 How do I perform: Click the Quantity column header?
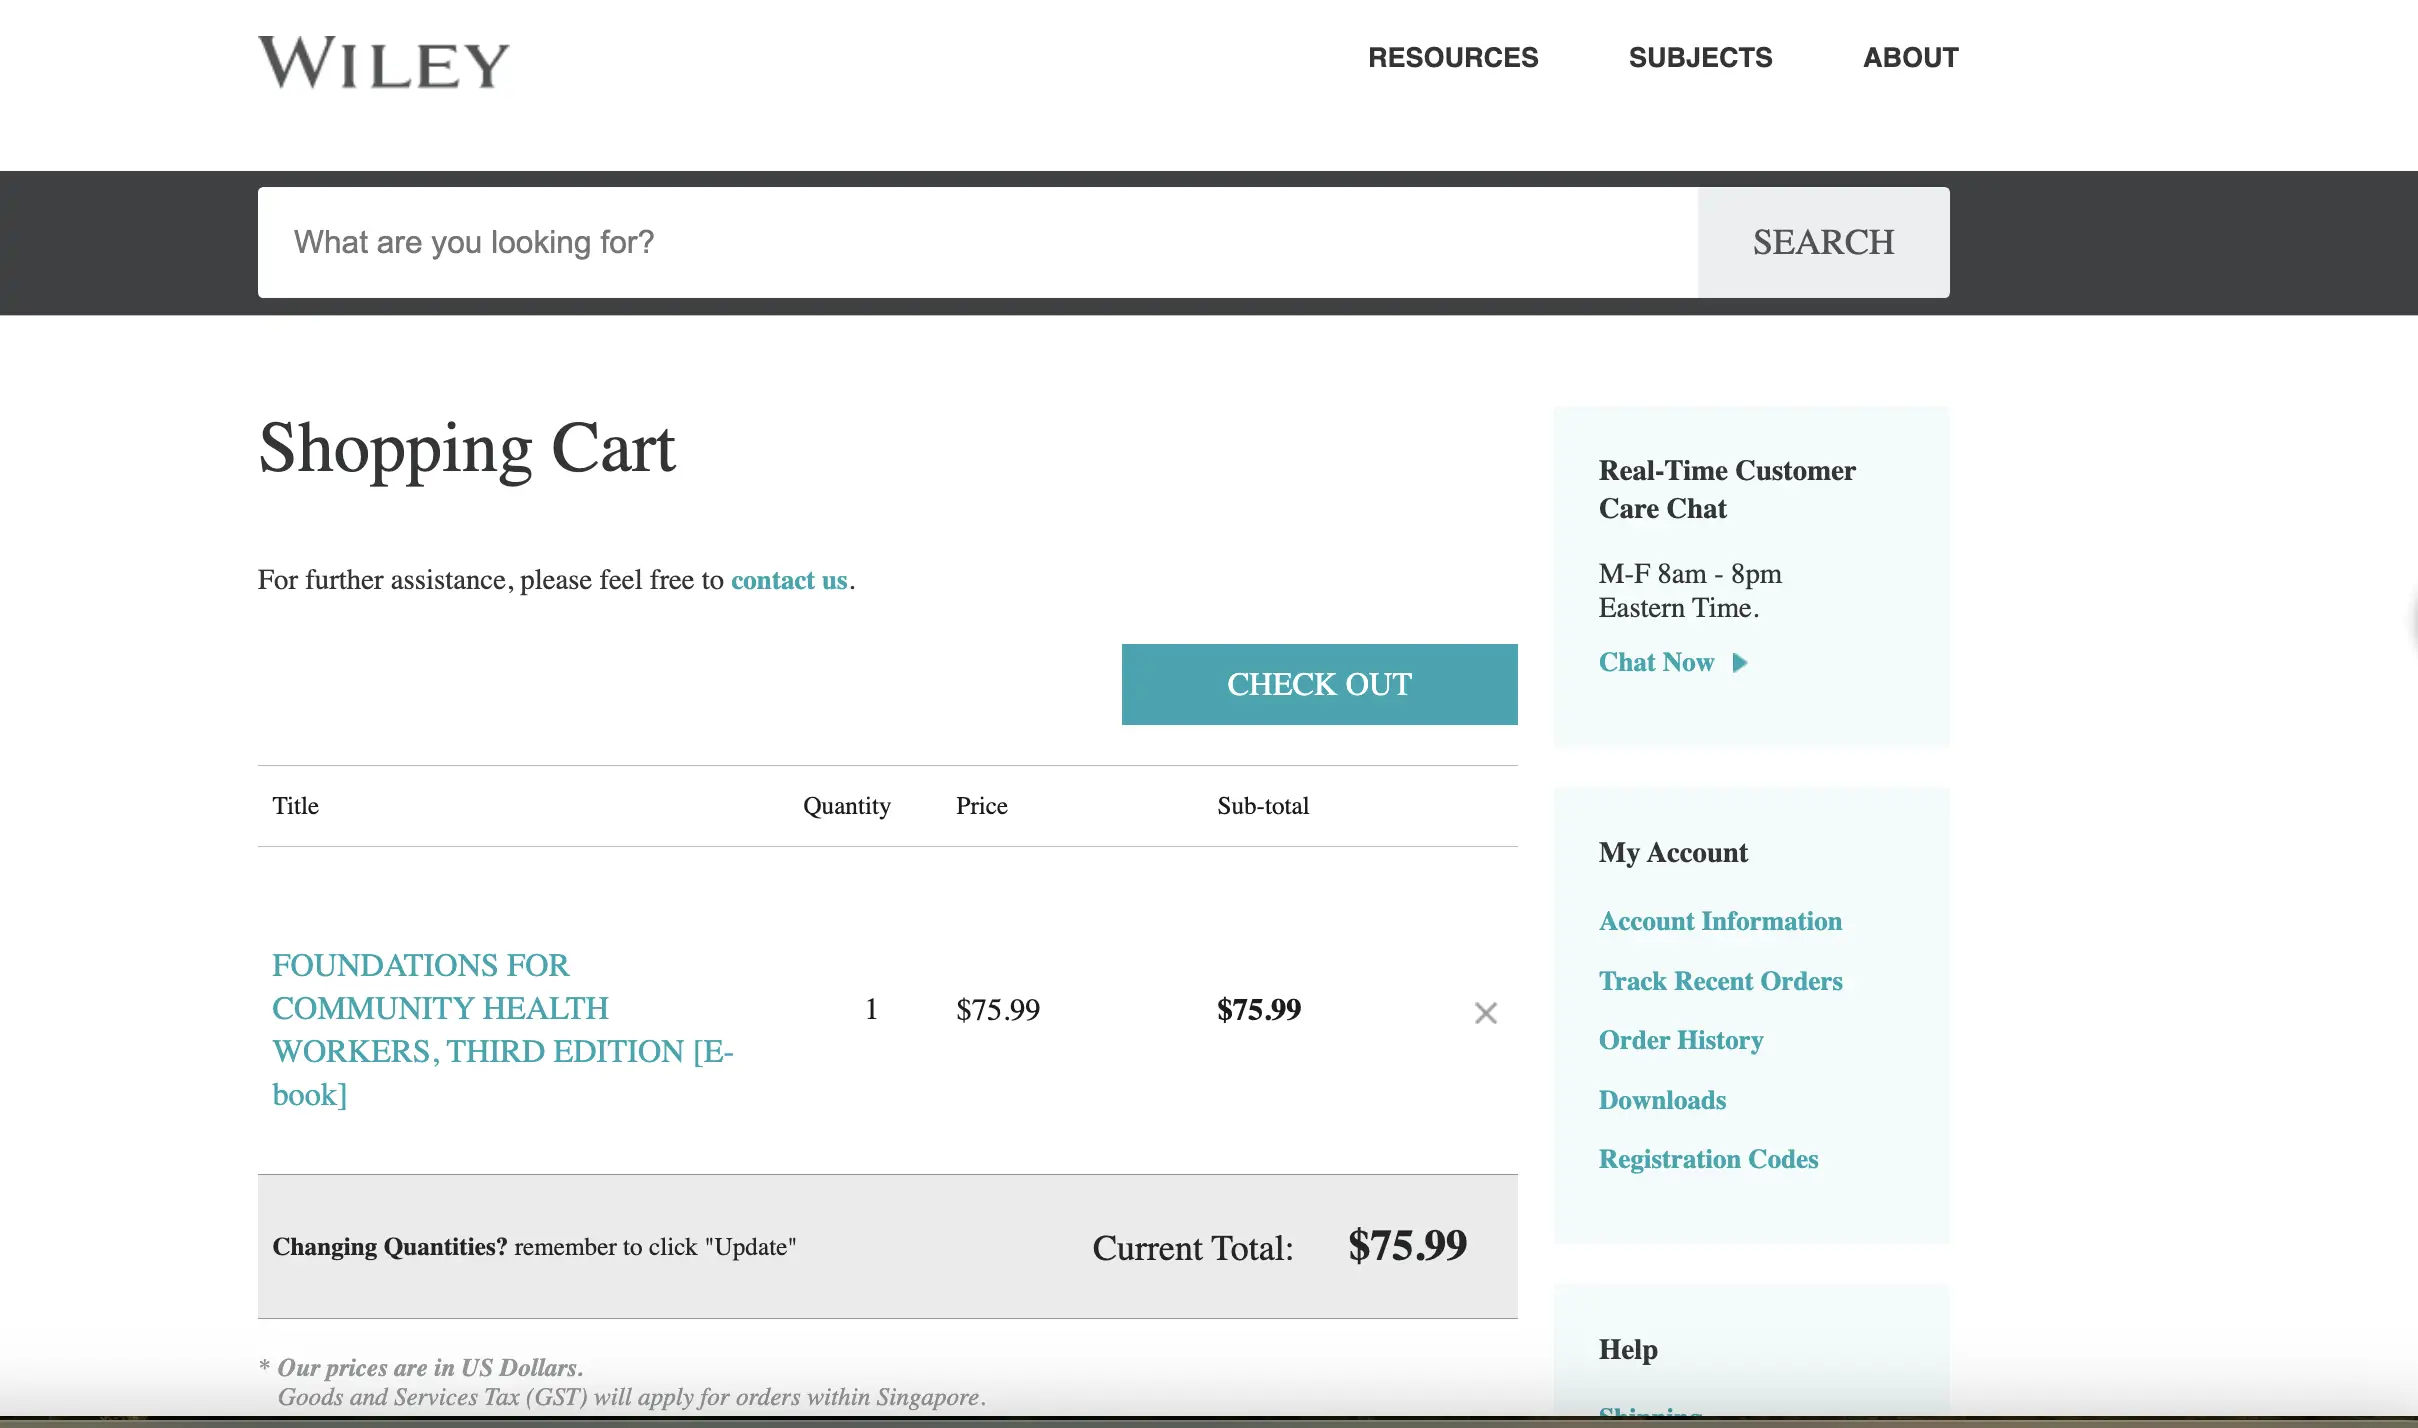coord(847,806)
